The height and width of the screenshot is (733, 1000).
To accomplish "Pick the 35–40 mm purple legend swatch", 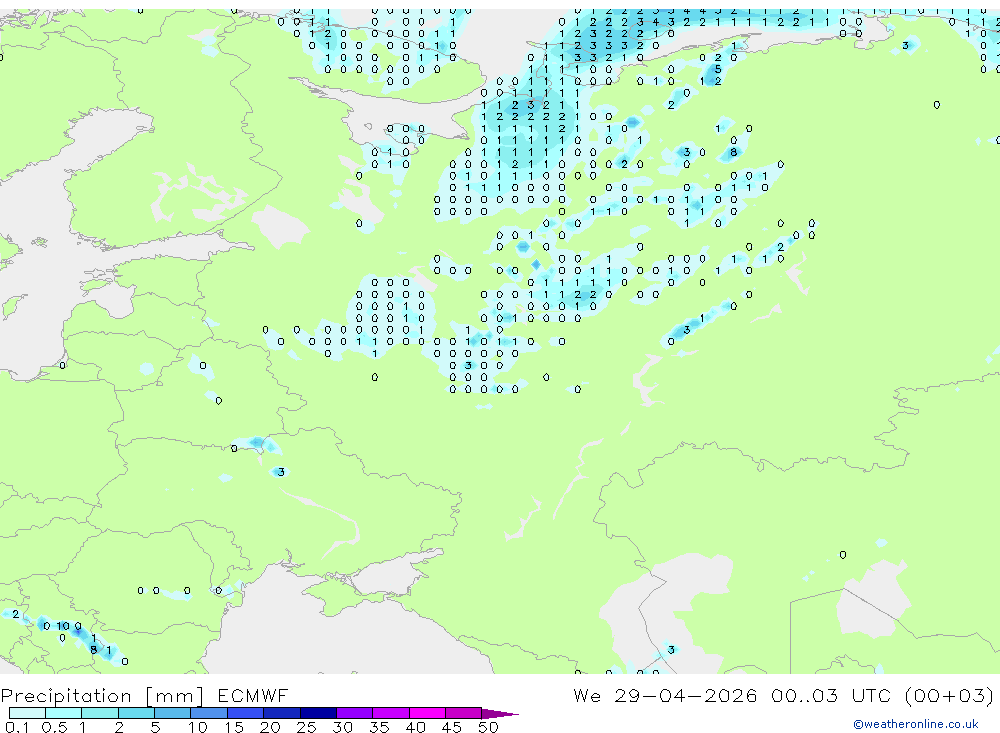I will [x=391, y=713].
